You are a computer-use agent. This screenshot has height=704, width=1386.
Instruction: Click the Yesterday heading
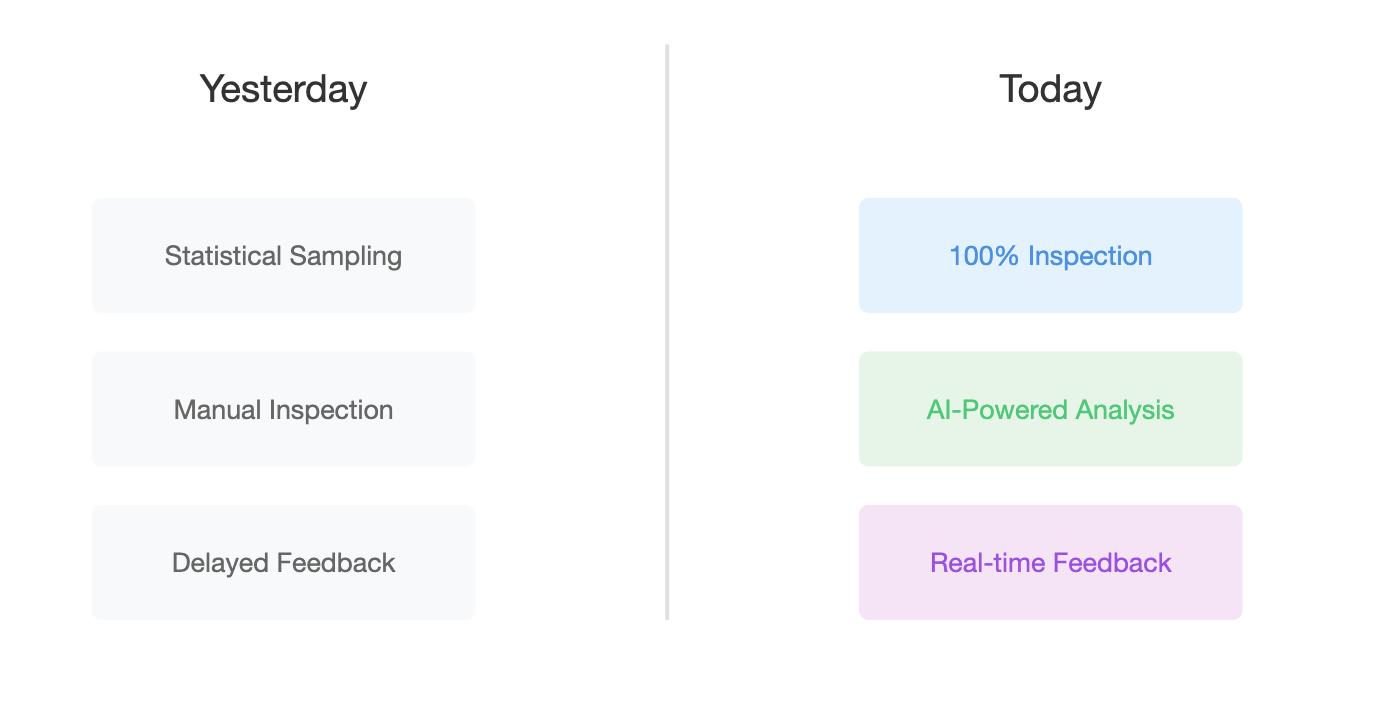pyautogui.click(x=283, y=89)
